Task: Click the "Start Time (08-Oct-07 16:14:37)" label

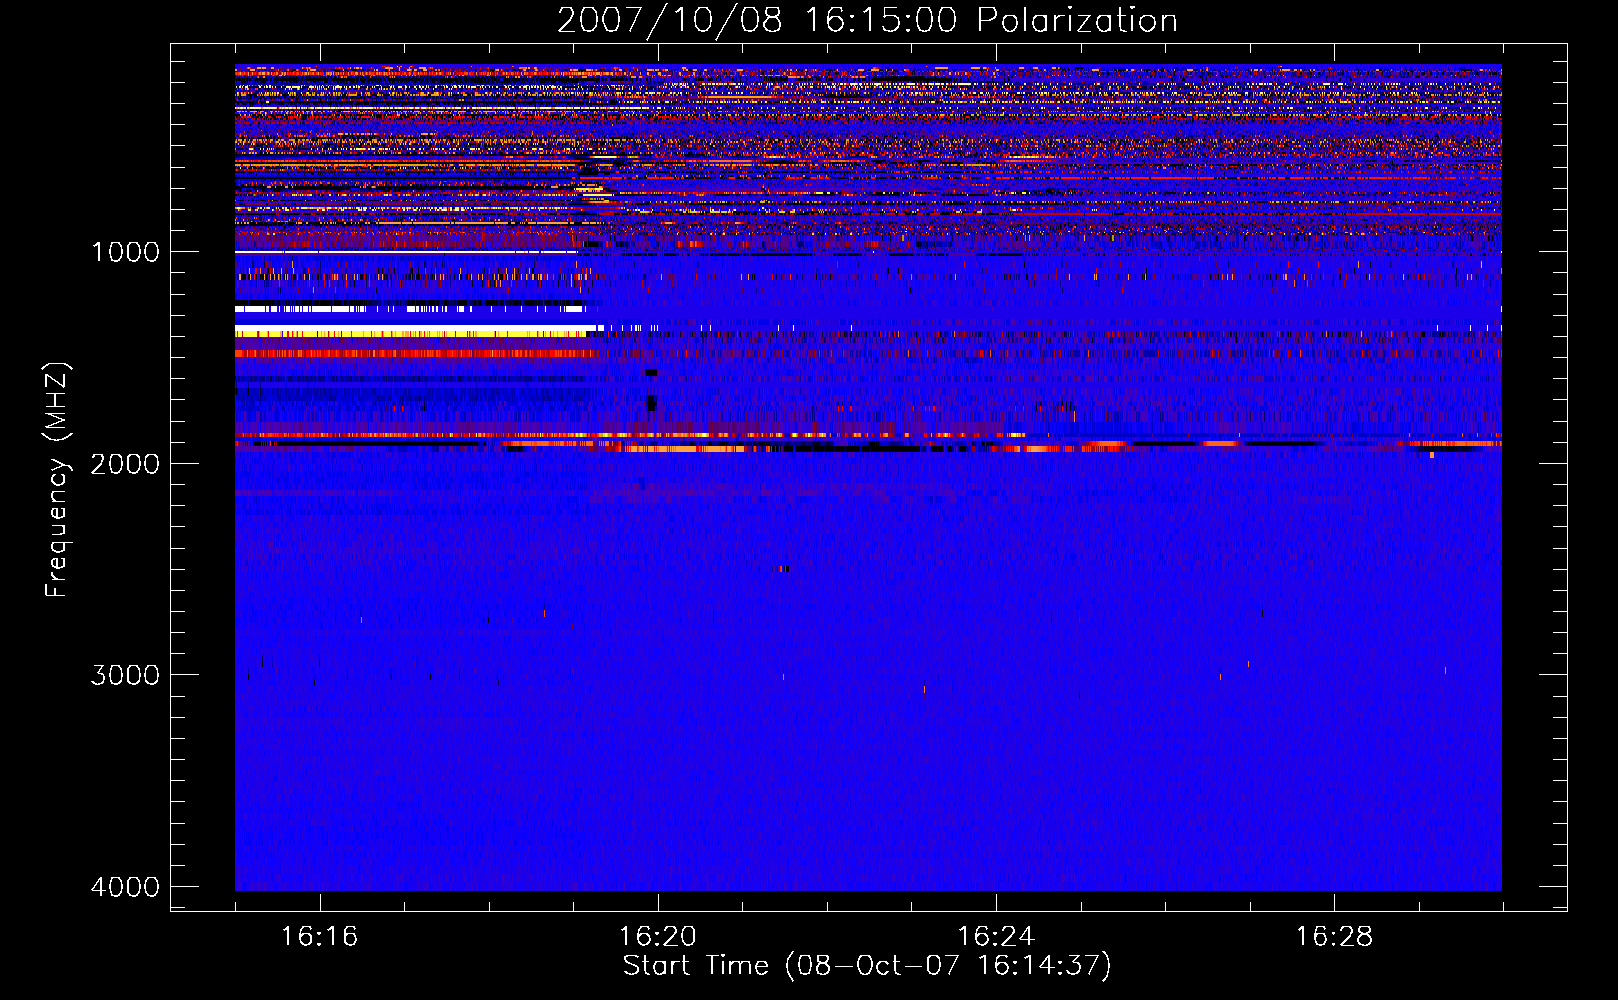Action: point(867,966)
